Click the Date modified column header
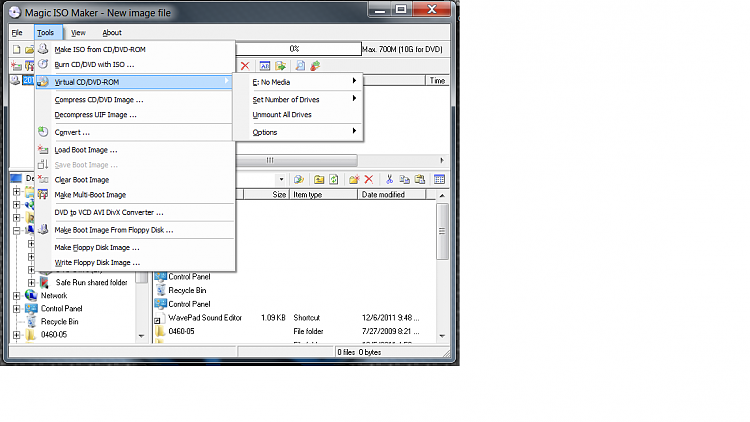The width and height of the screenshot is (750, 422). [392, 195]
